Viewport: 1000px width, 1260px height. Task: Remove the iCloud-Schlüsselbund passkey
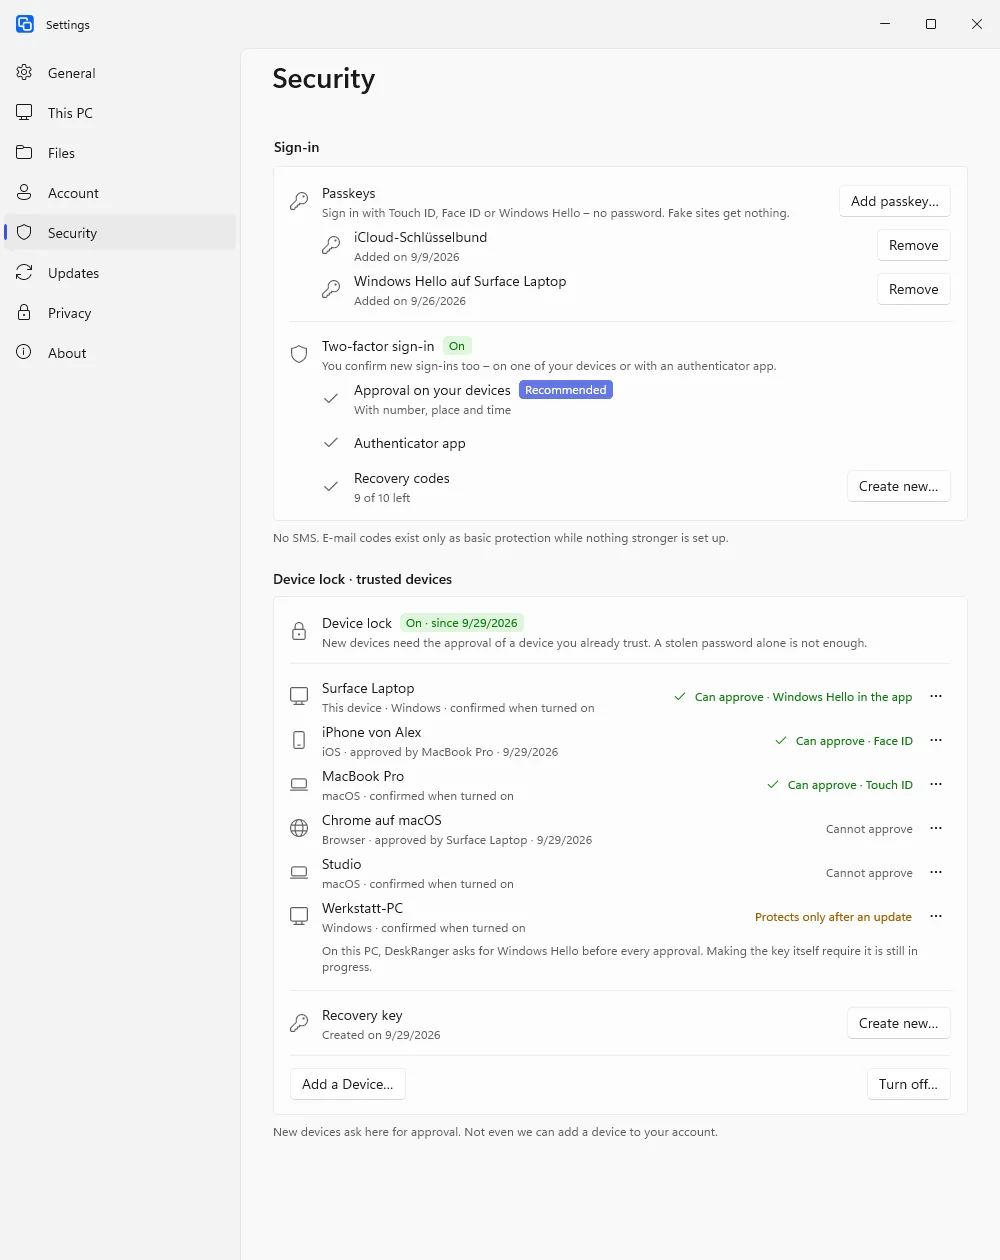click(x=914, y=245)
